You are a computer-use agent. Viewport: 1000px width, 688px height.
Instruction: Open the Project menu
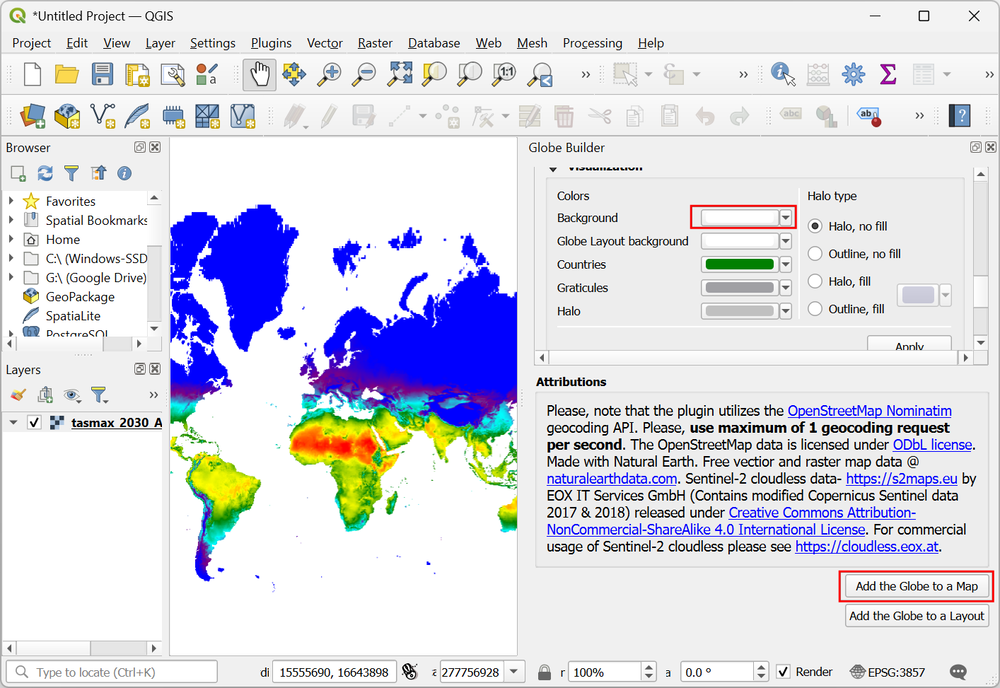tap(31, 43)
